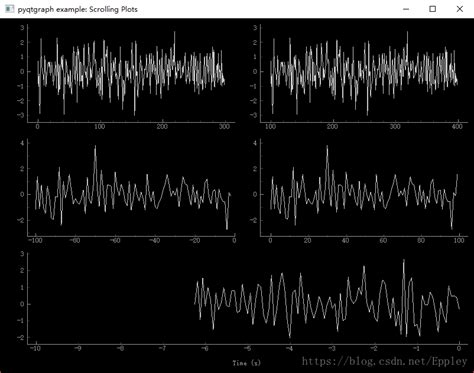Viewport: 474px width, 373px height.
Task: Click the pyqtgraph window icon in title bar
Action: [10, 9]
